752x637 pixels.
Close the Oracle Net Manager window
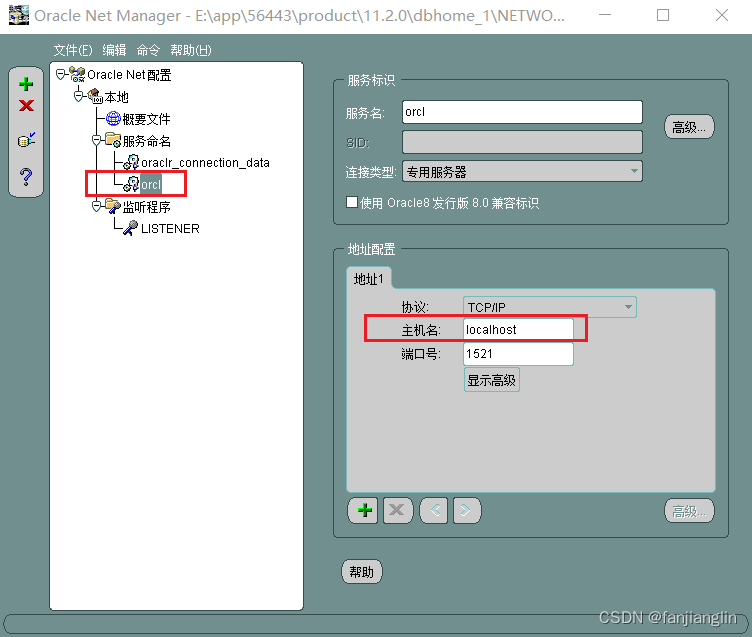click(x=722, y=15)
